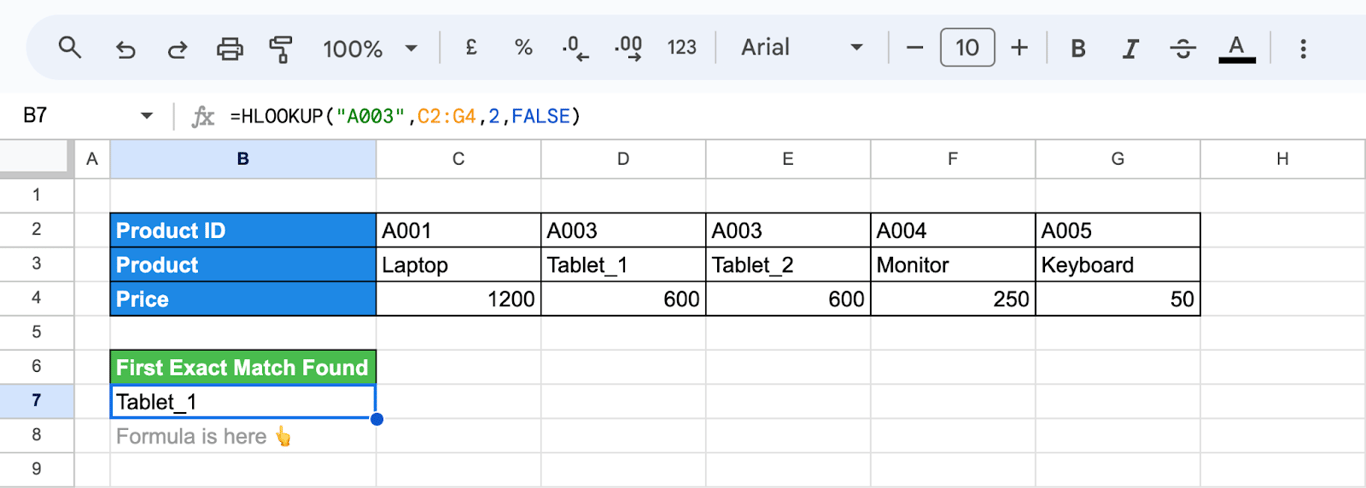Open the name box dropdown arrow
The height and width of the screenshot is (488, 1366).
[147, 116]
